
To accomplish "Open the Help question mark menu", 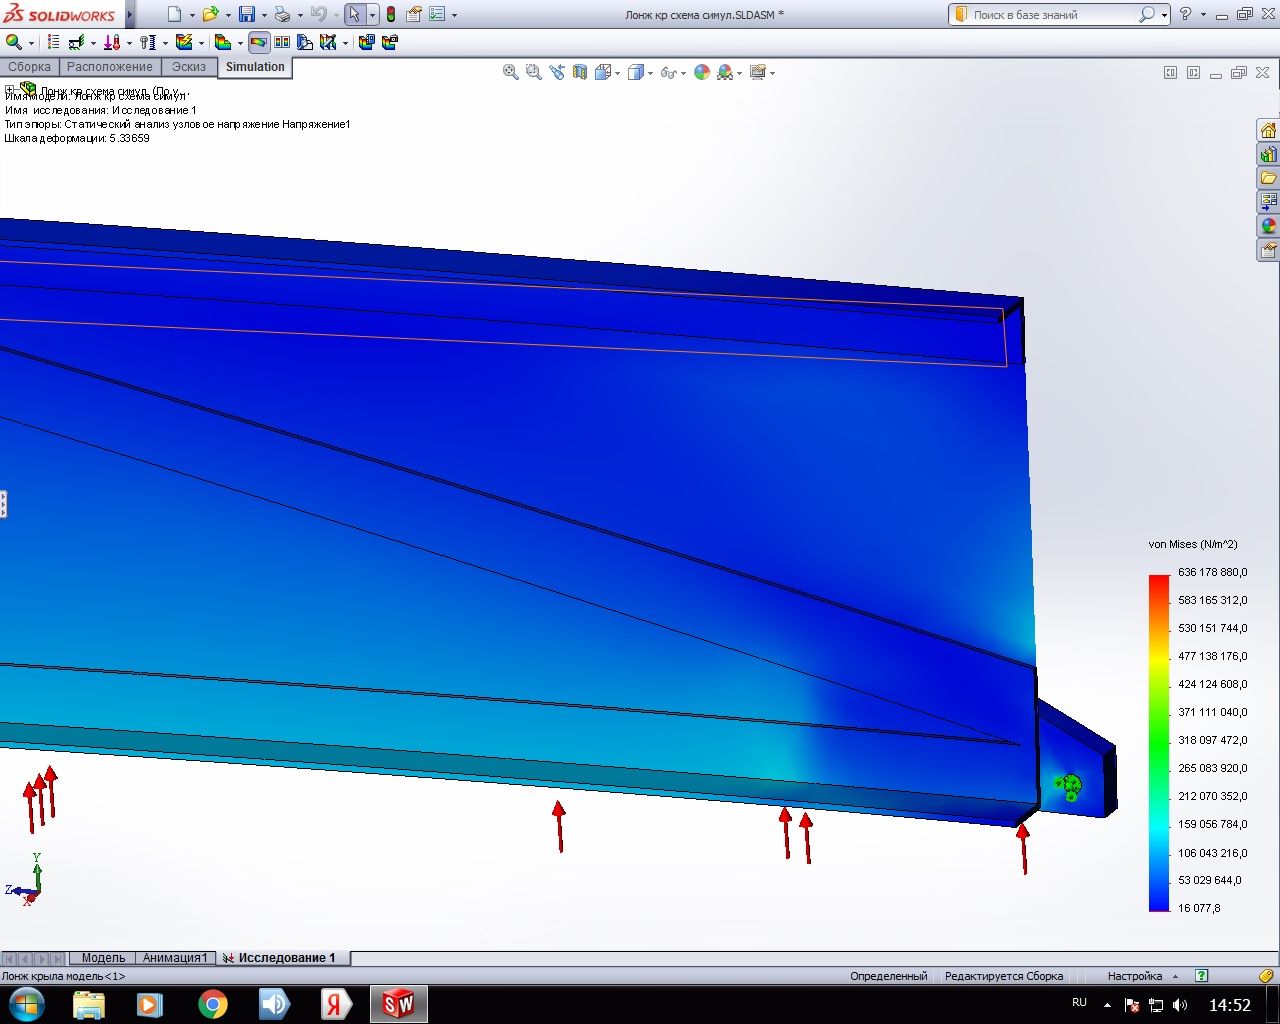I will click(1185, 14).
